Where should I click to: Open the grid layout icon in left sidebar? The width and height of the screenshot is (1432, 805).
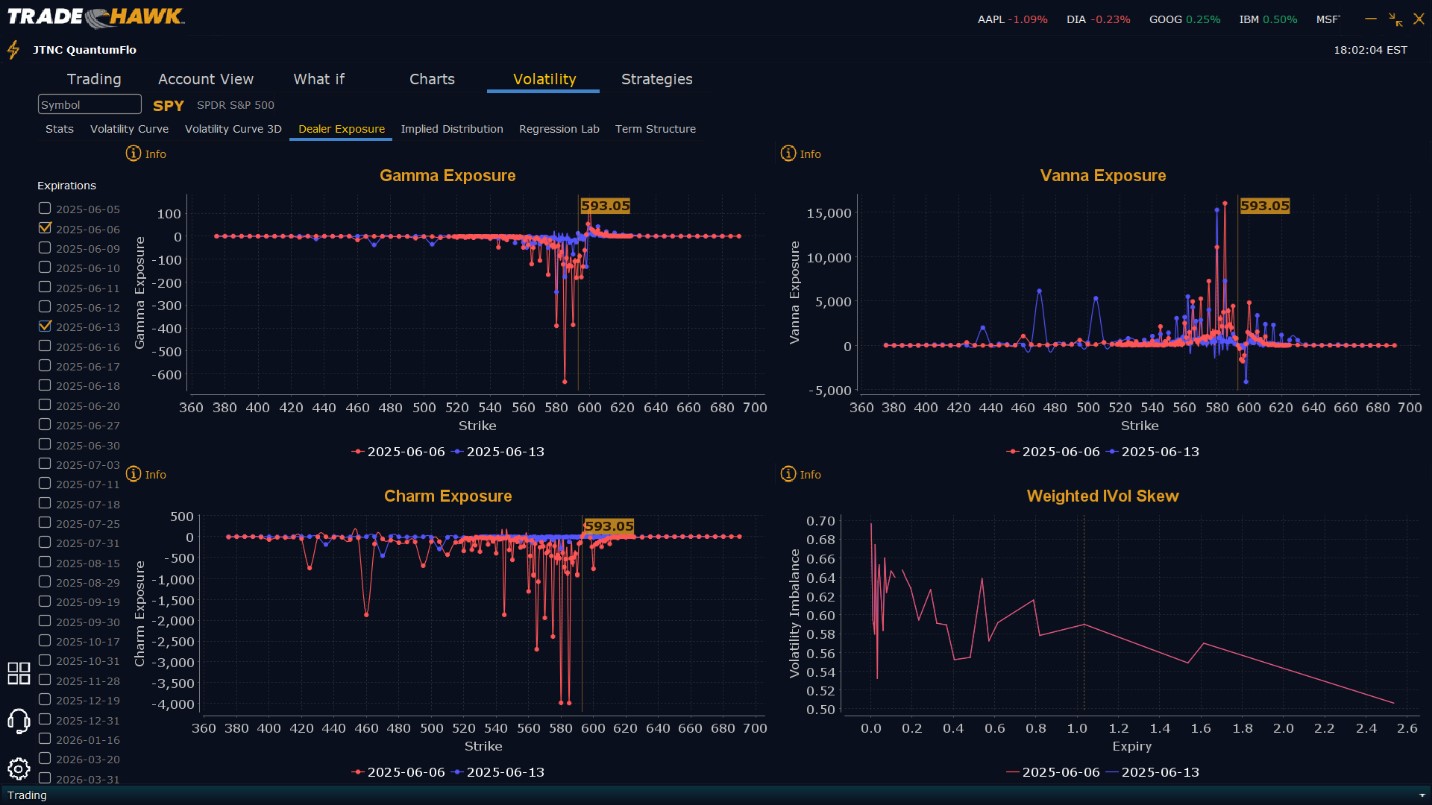click(19, 673)
